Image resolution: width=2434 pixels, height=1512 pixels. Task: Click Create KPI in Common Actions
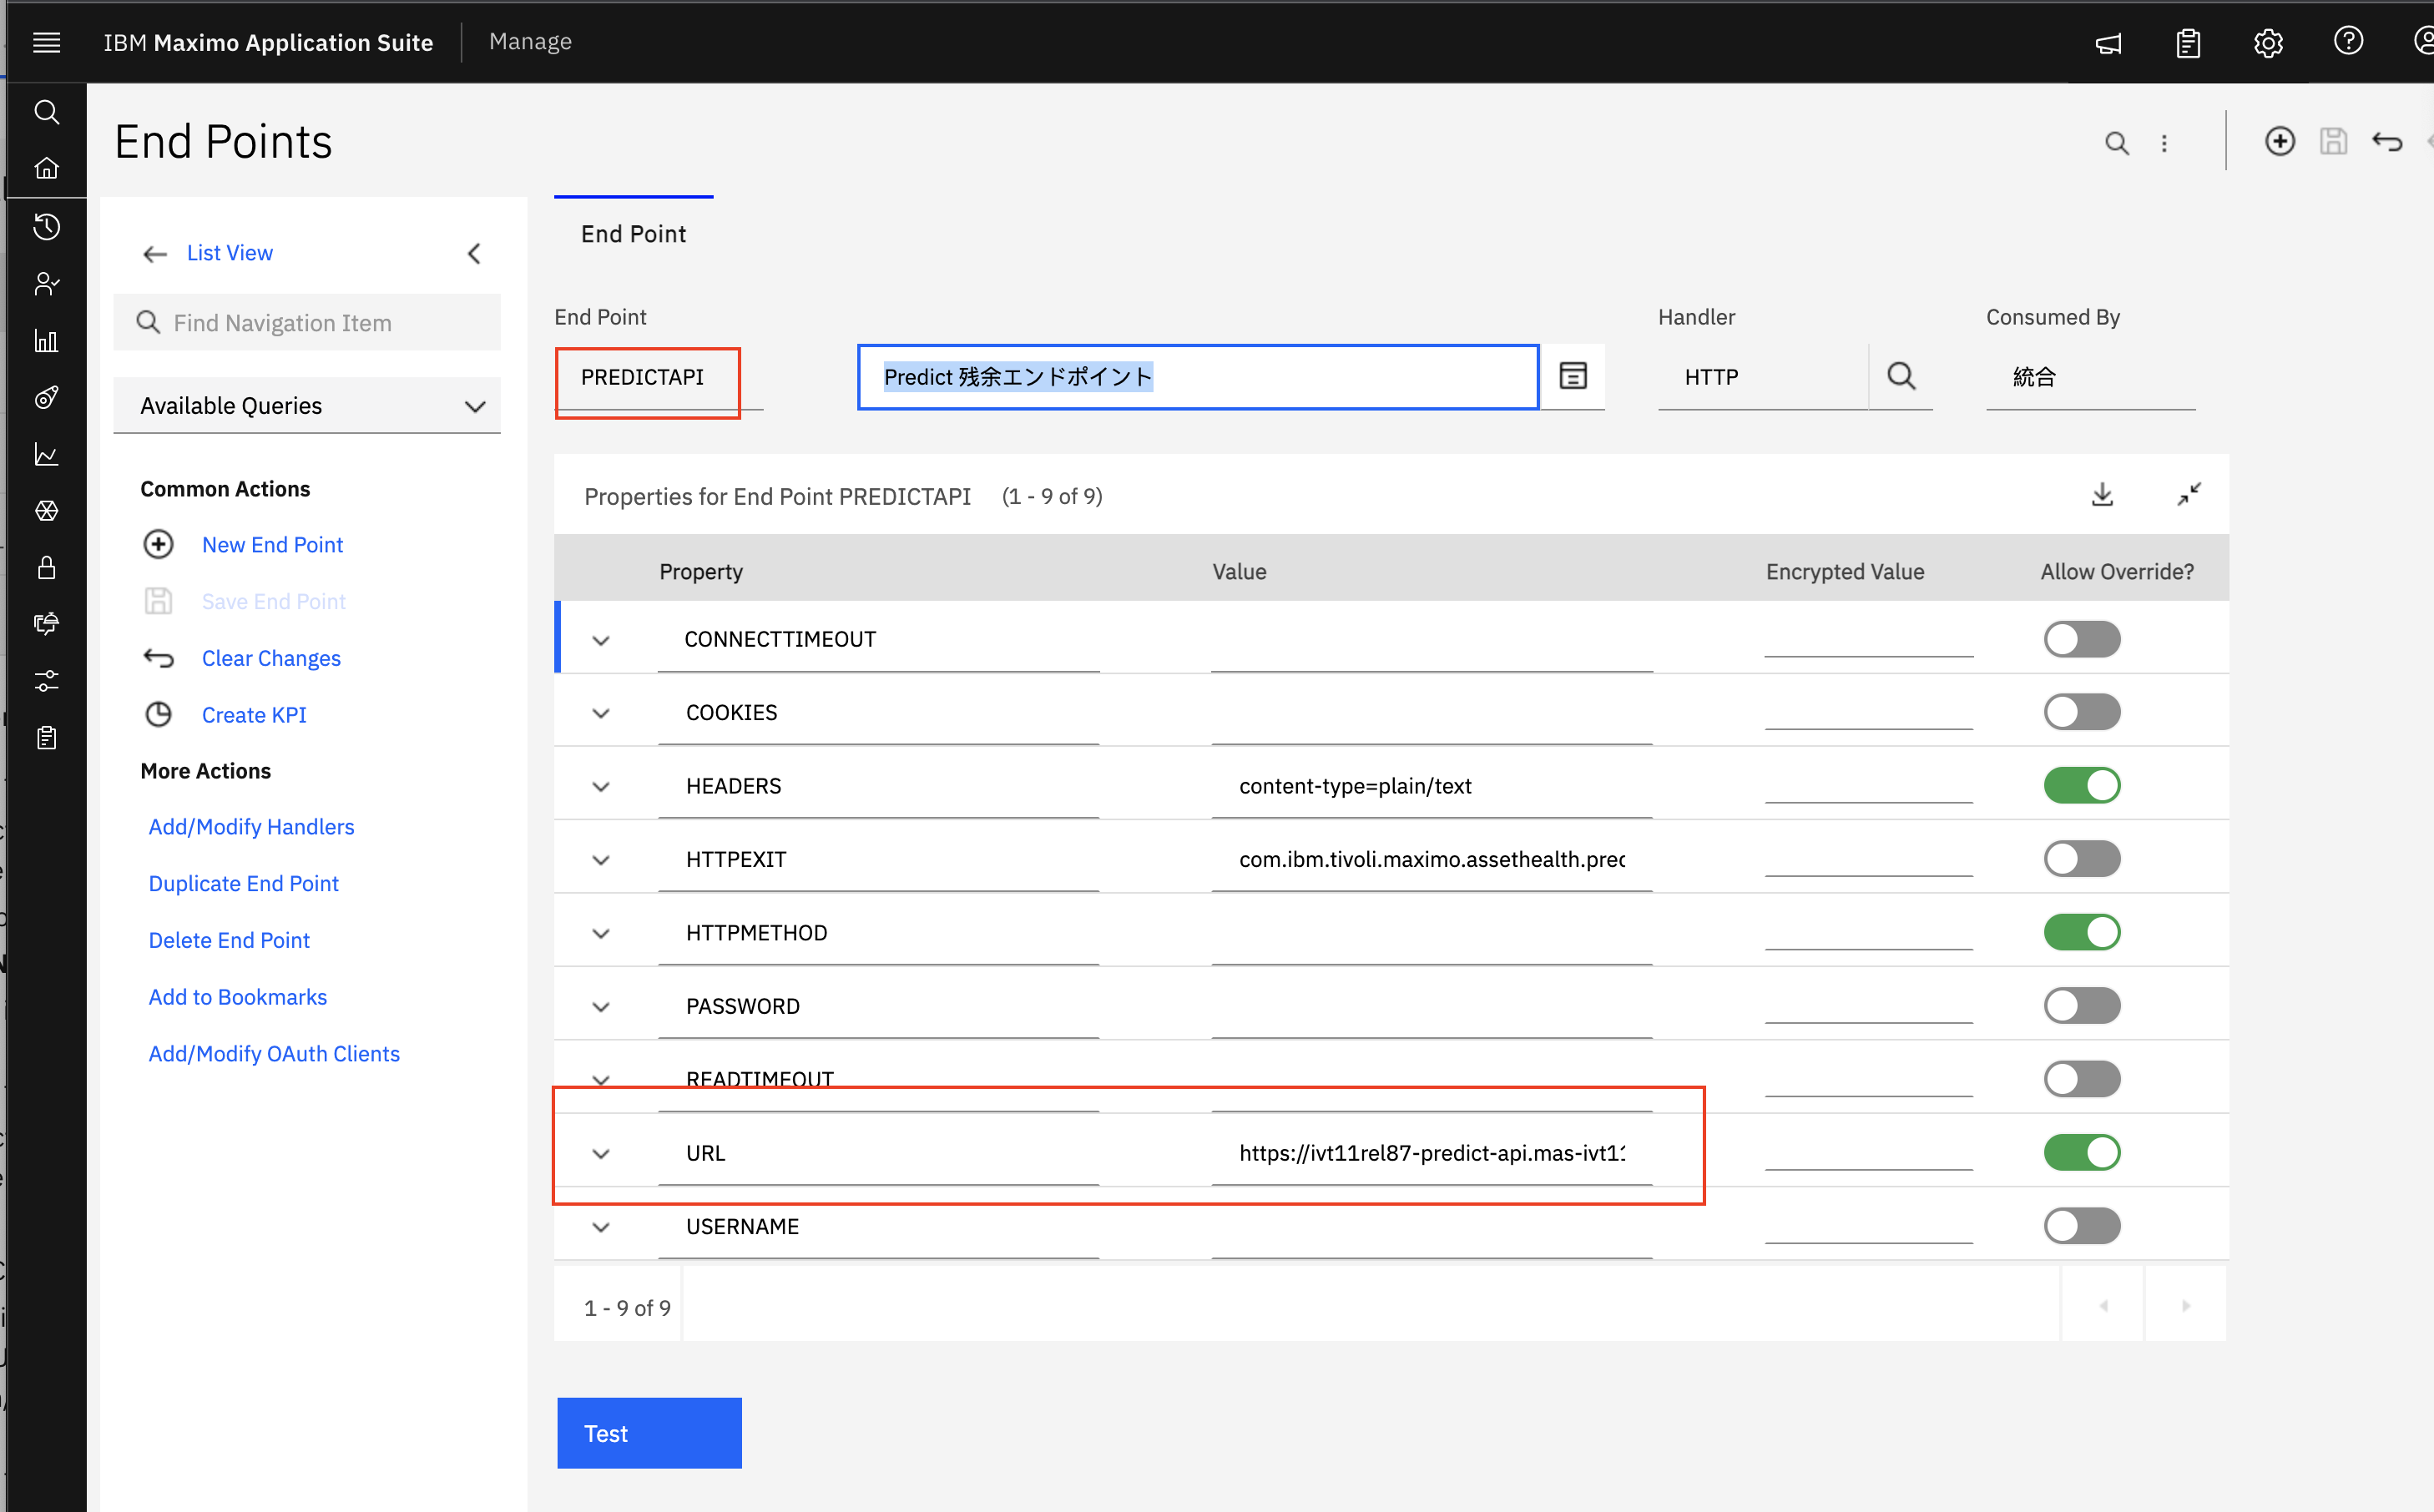click(x=254, y=714)
